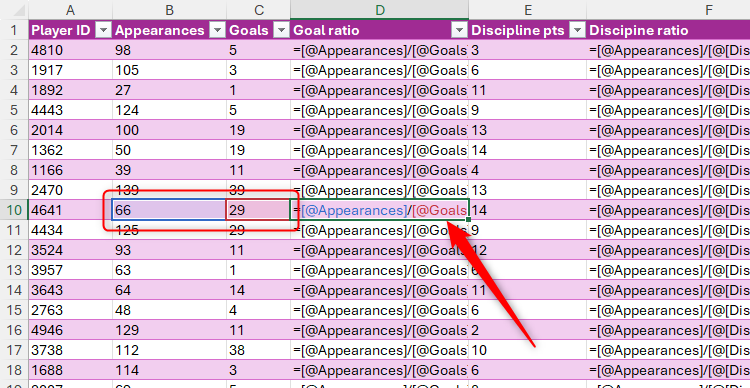Open the Appearances filter dropdown
Screen dimensions: 750x388
(218, 31)
